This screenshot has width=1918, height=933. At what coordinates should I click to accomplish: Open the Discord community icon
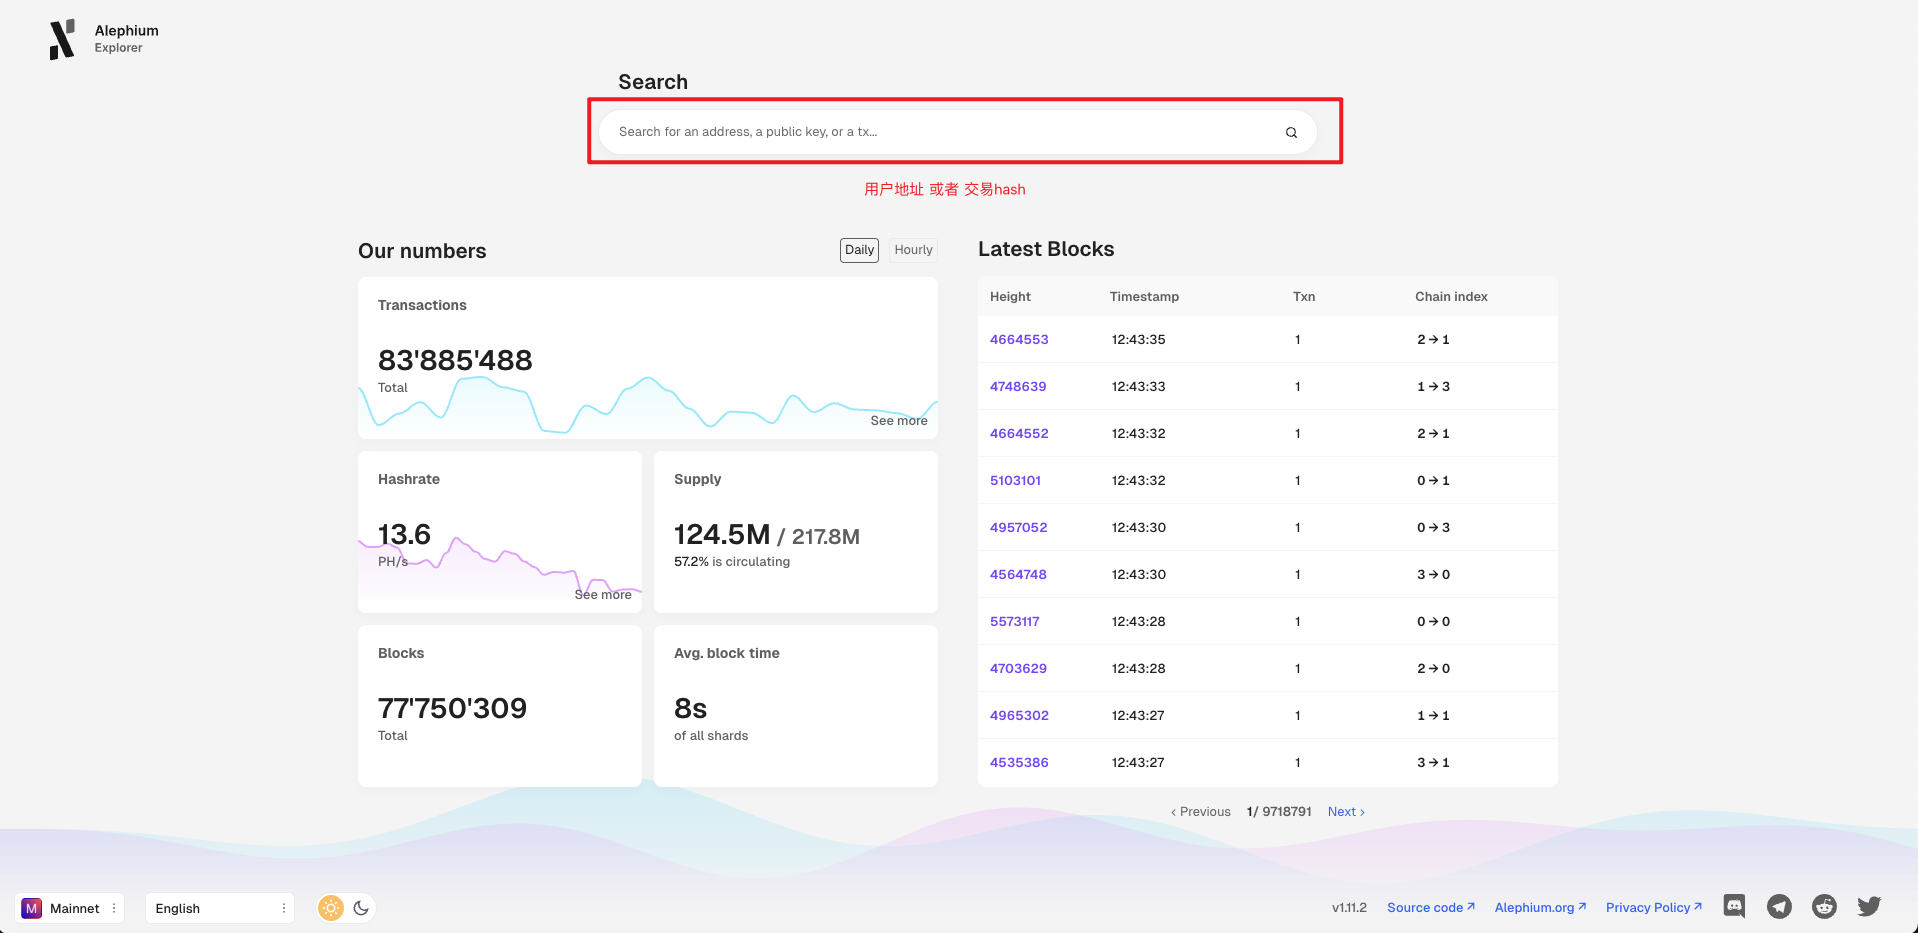tap(1734, 907)
